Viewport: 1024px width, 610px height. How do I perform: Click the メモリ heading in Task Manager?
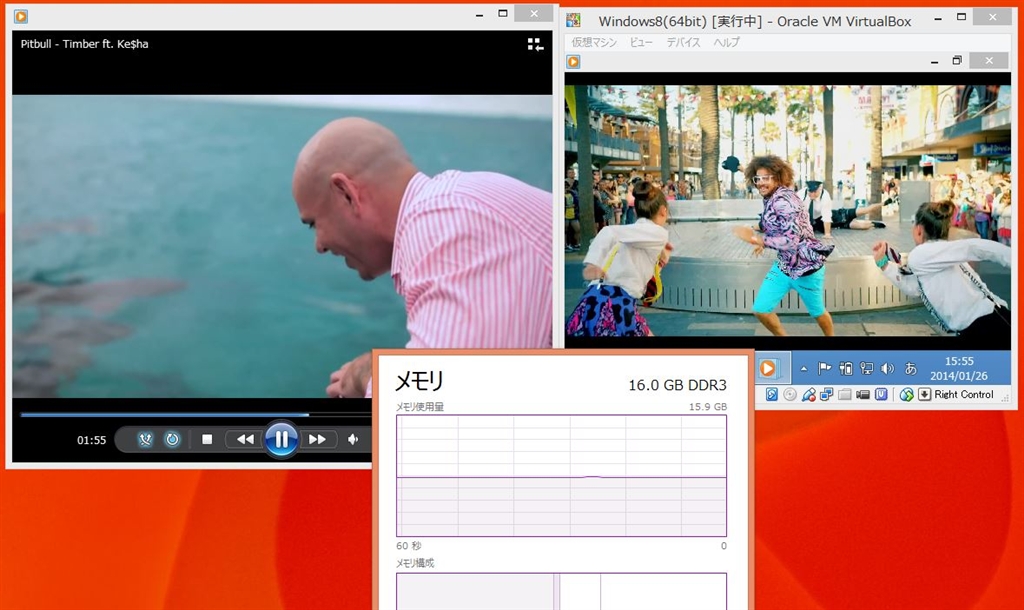(419, 381)
